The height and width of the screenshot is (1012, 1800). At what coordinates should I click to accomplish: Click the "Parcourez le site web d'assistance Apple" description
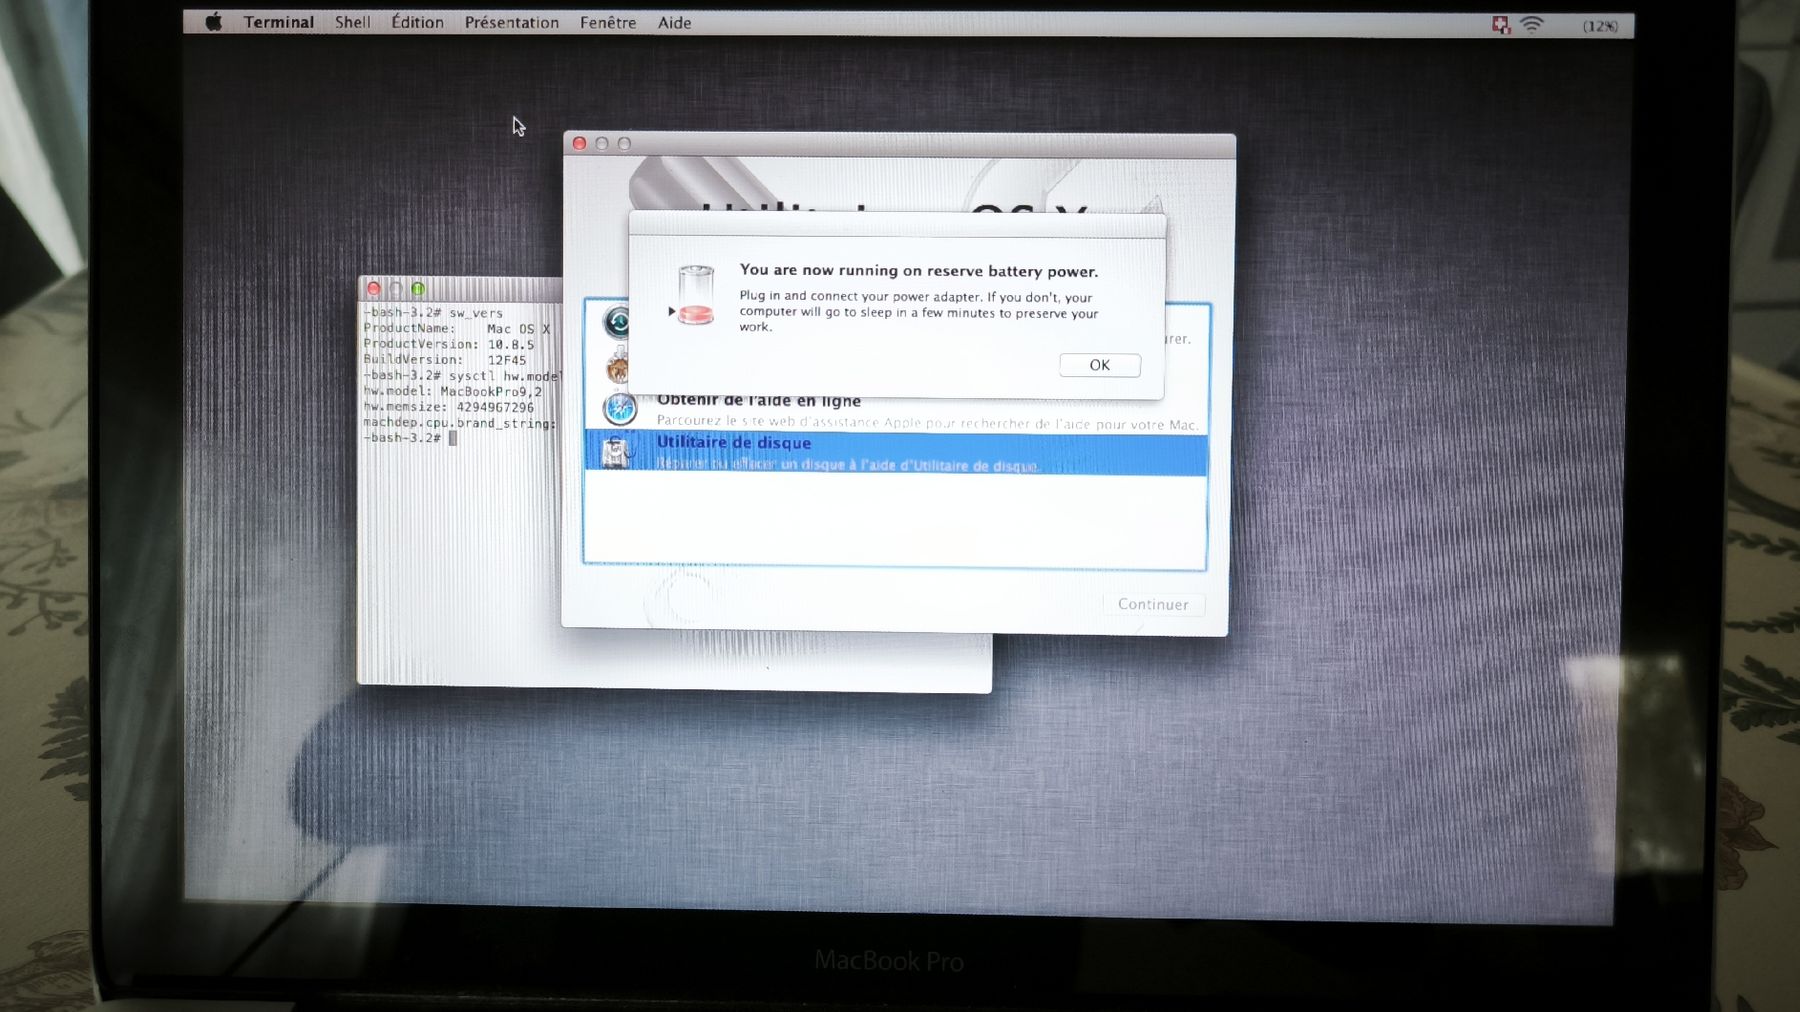(927, 423)
